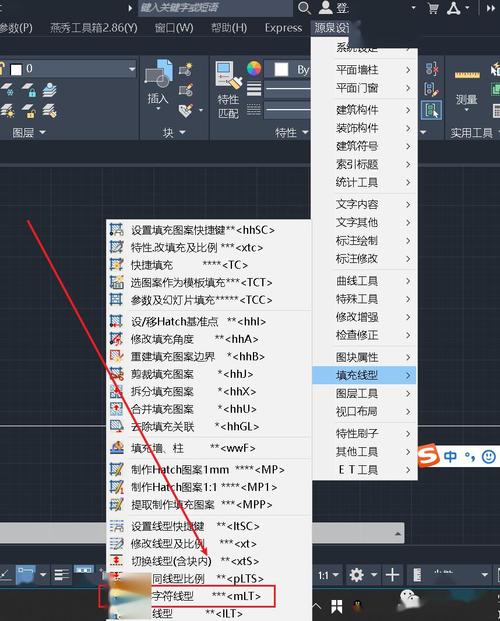Toggle Sogou Chinese input mode 中

coord(450,457)
